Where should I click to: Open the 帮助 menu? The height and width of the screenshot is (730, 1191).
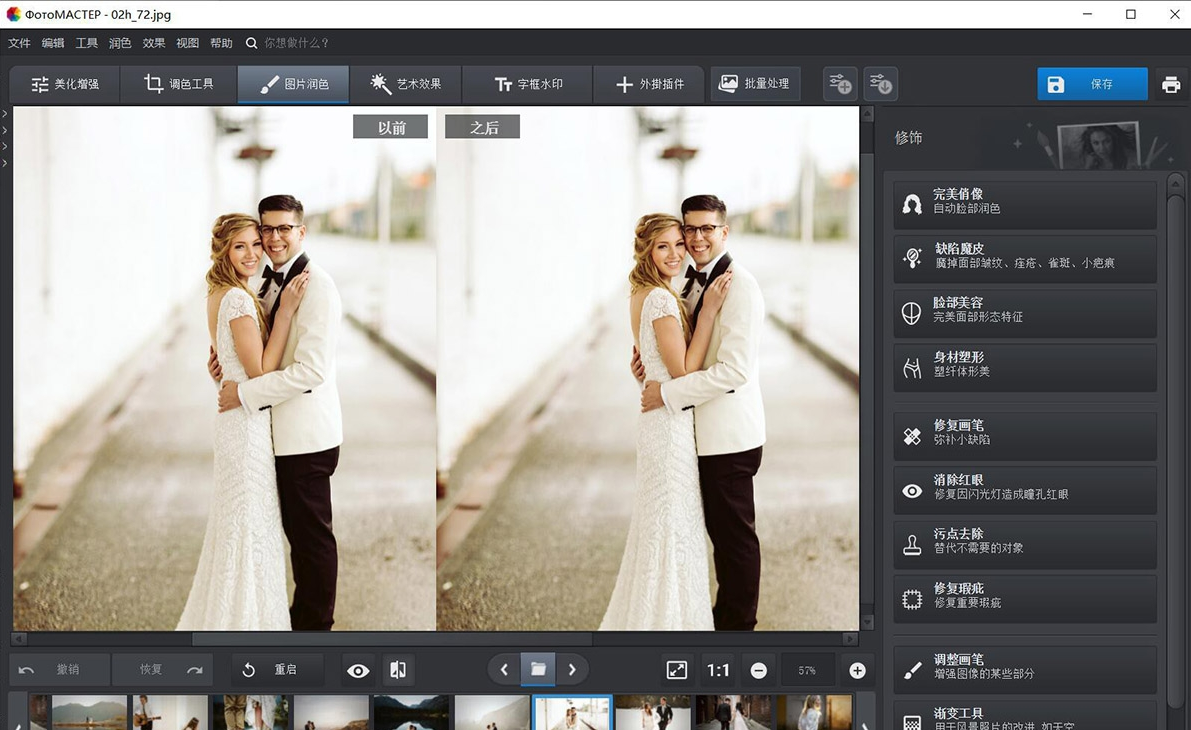pyautogui.click(x=221, y=43)
